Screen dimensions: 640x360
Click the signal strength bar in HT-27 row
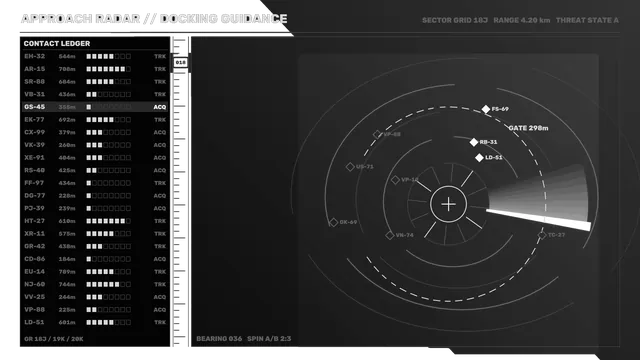109,221
